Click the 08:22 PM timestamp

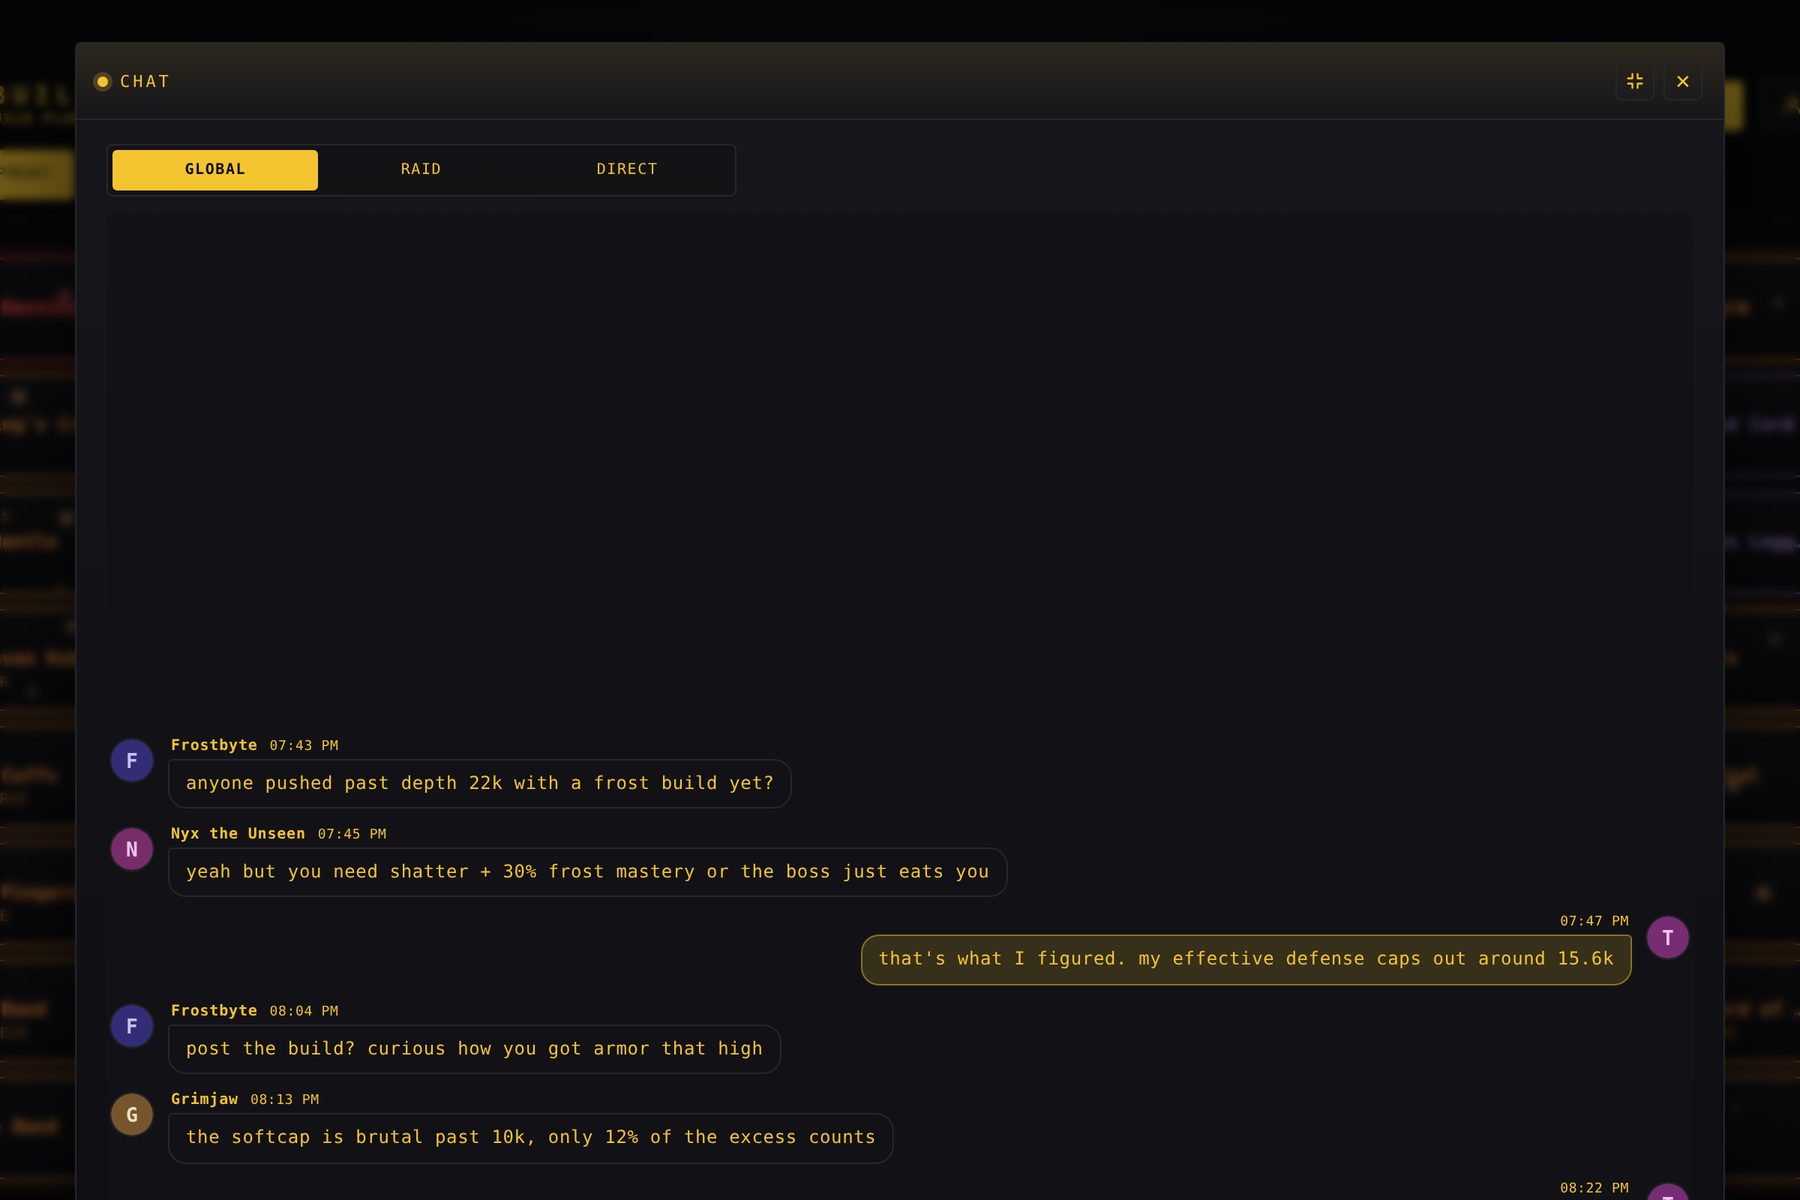tap(1594, 1188)
